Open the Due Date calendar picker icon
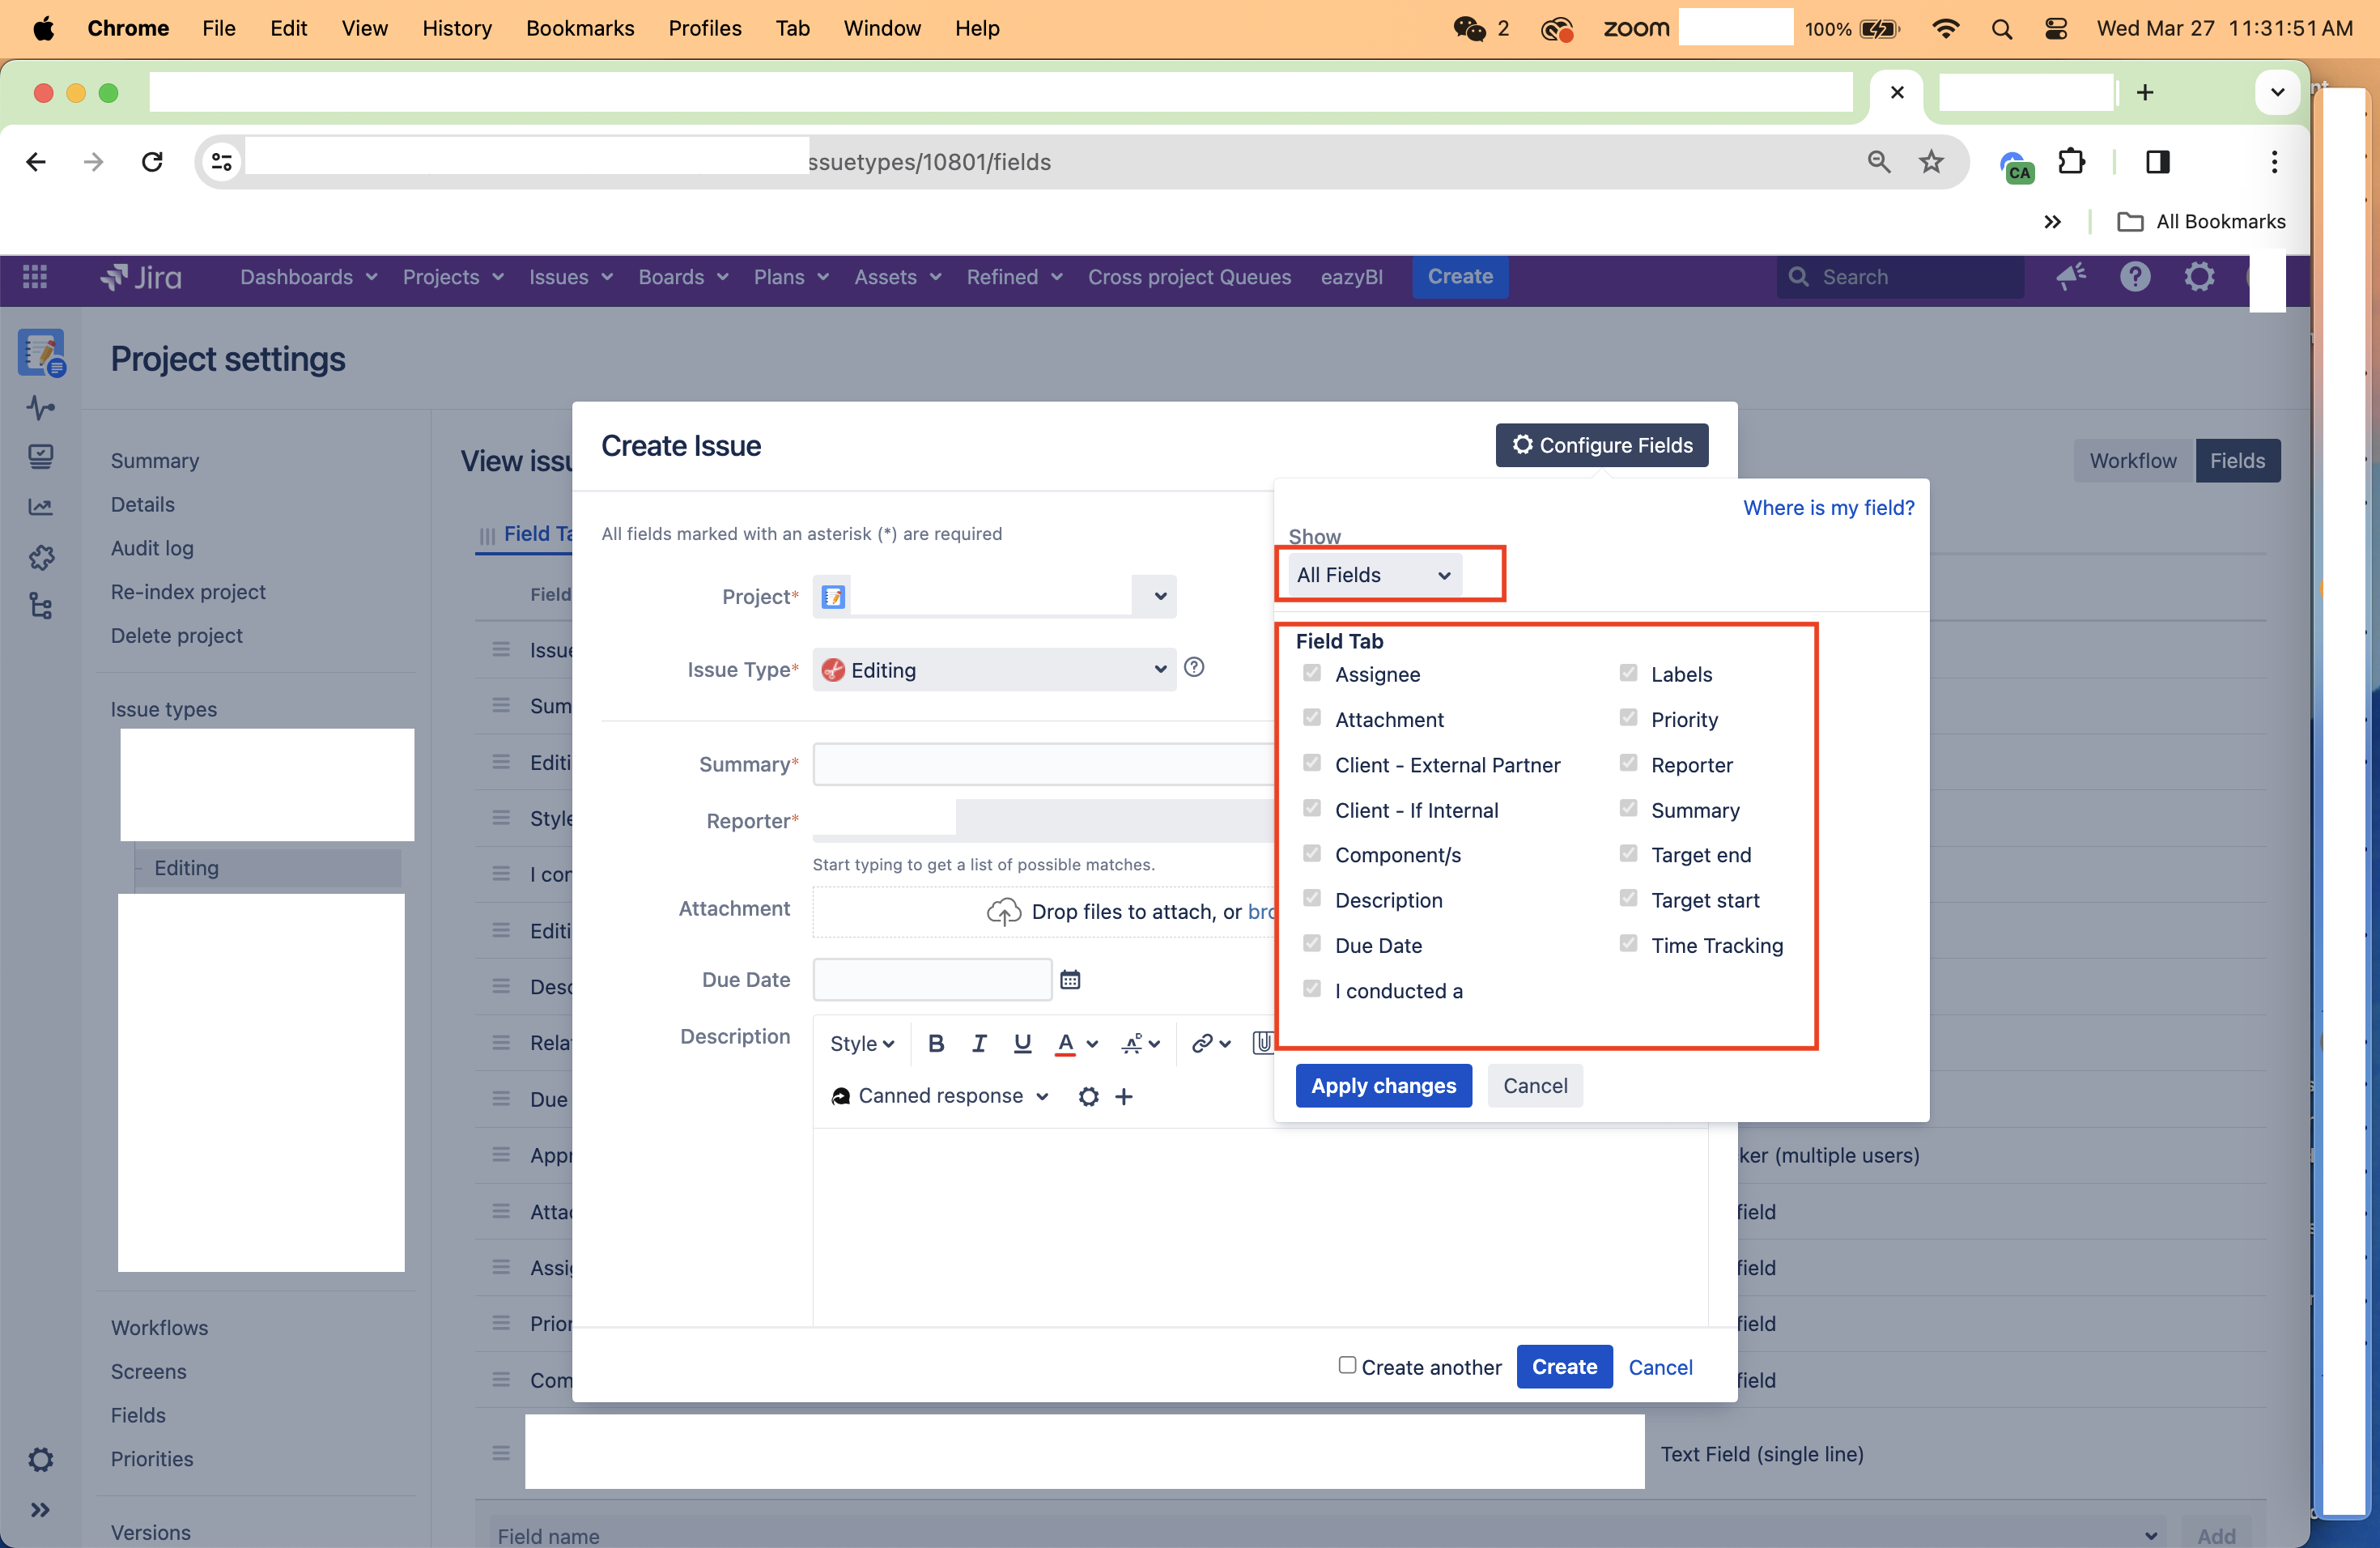Viewport: 2380px width, 1548px height. pyautogui.click(x=1070, y=979)
